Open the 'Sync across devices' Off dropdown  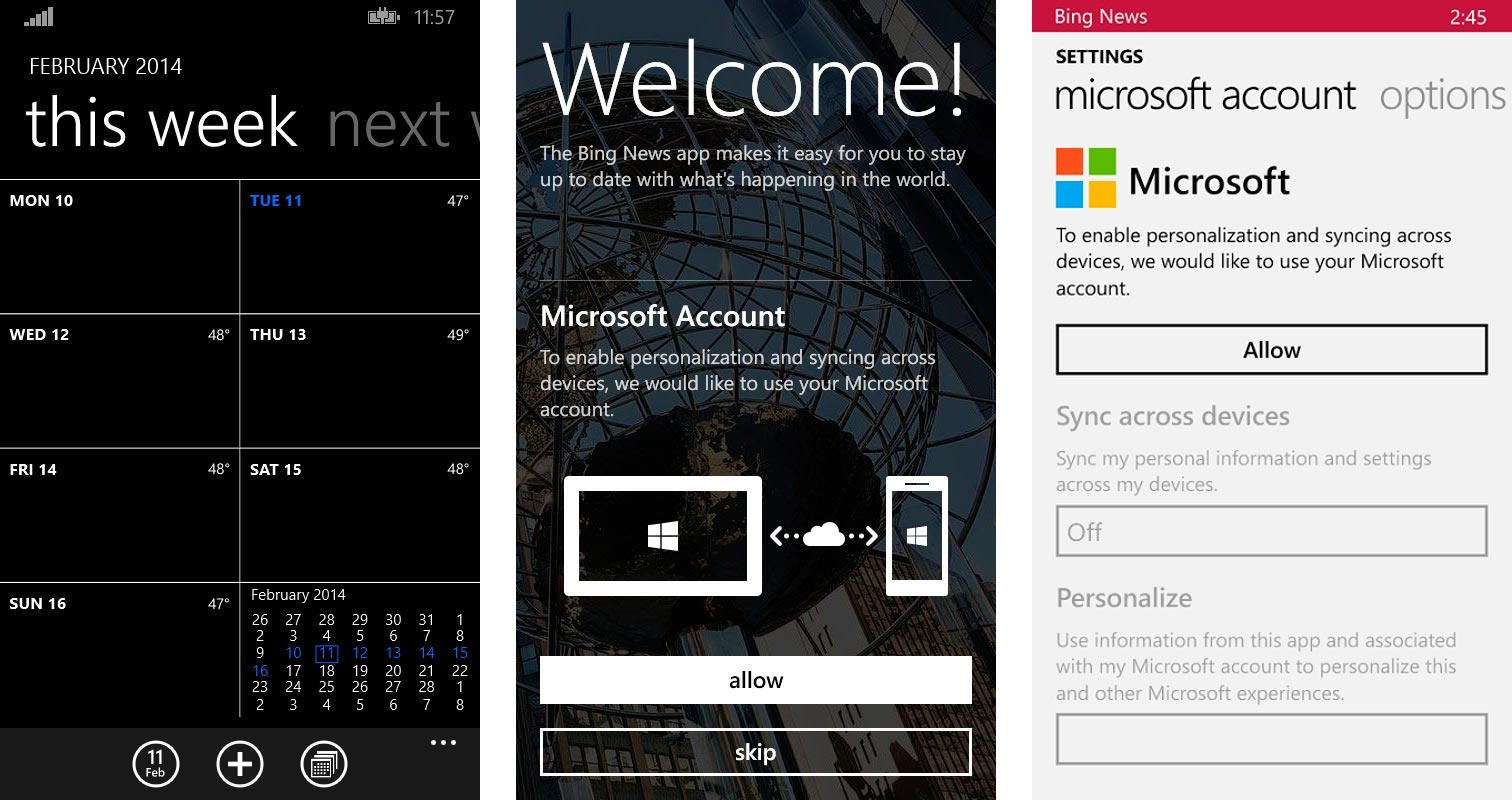click(1272, 532)
